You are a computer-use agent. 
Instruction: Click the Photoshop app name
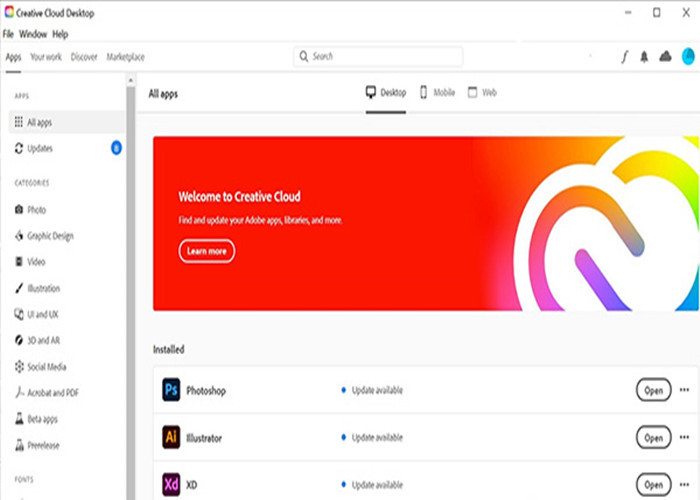point(206,391)
